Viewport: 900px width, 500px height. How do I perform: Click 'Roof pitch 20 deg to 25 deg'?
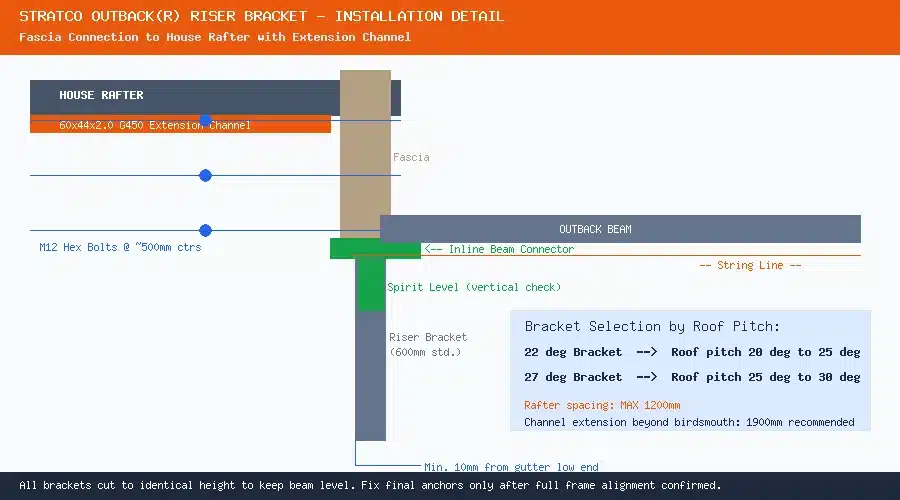766,352
